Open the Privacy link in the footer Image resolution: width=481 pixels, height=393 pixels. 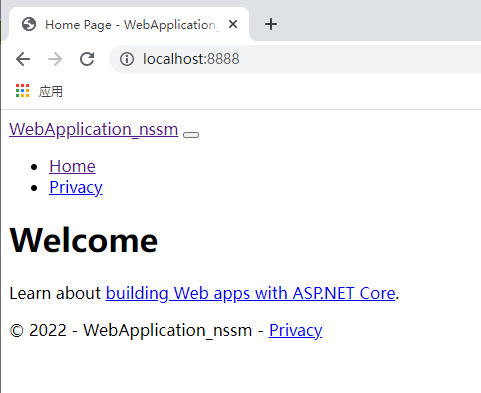(x=296, y=331)
